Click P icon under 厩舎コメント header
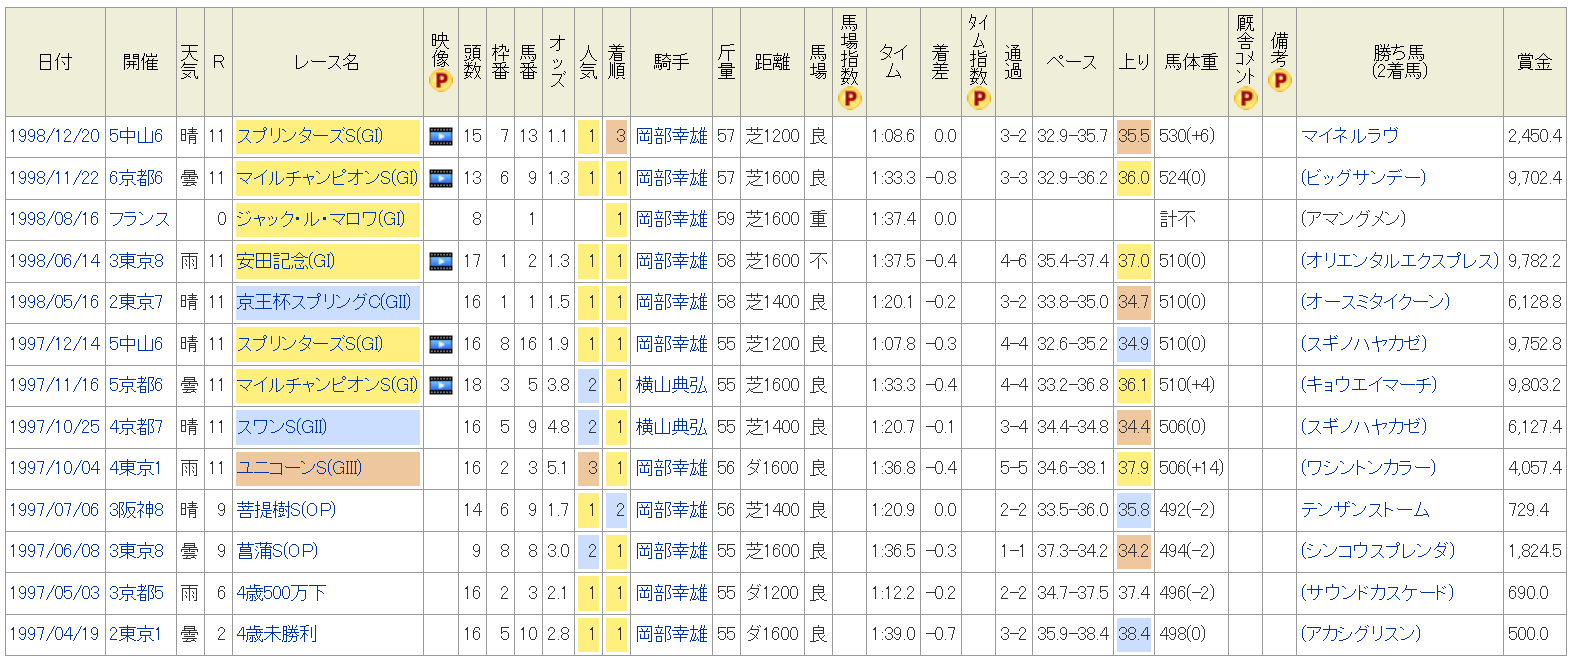 click(x=1245, y=98)
